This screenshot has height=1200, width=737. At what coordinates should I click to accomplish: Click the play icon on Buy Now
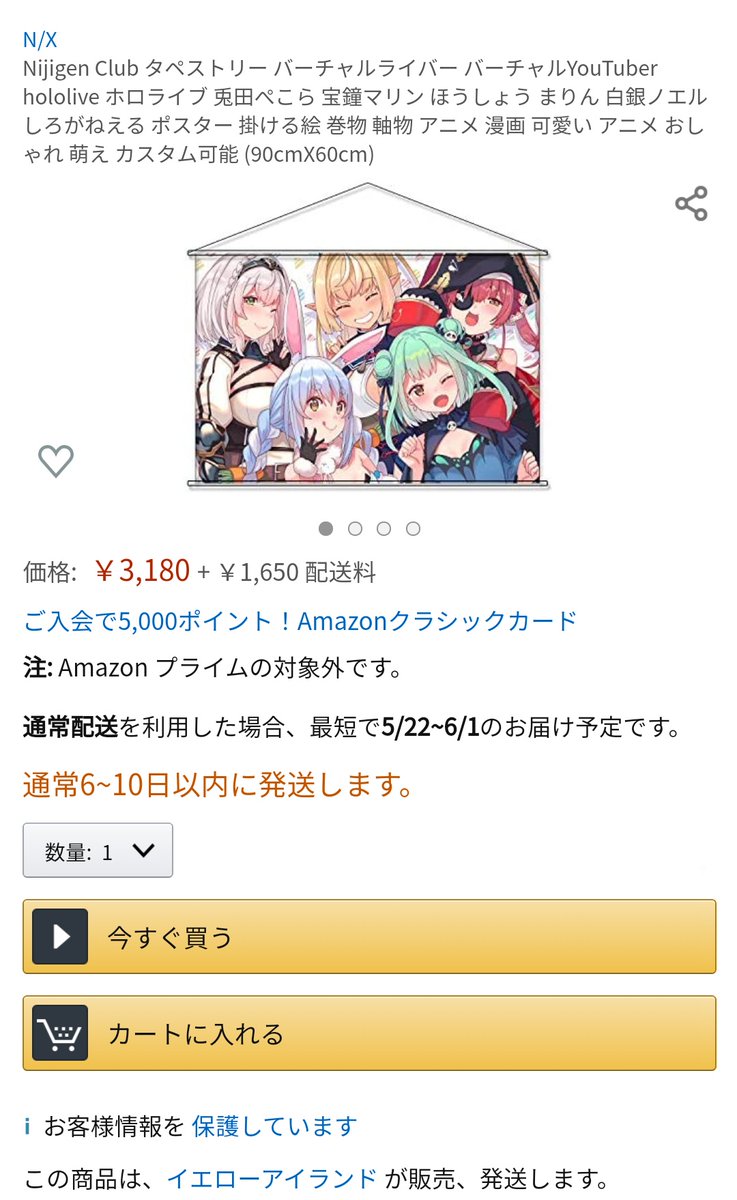60,937
